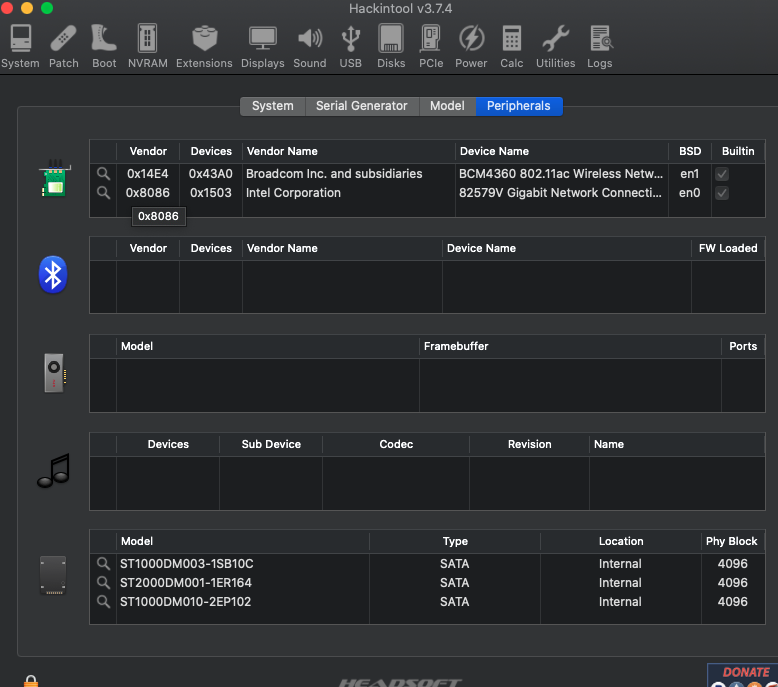Open the Calc toolbar section
The height and width of the screenshot is (687, 778).
512,47
